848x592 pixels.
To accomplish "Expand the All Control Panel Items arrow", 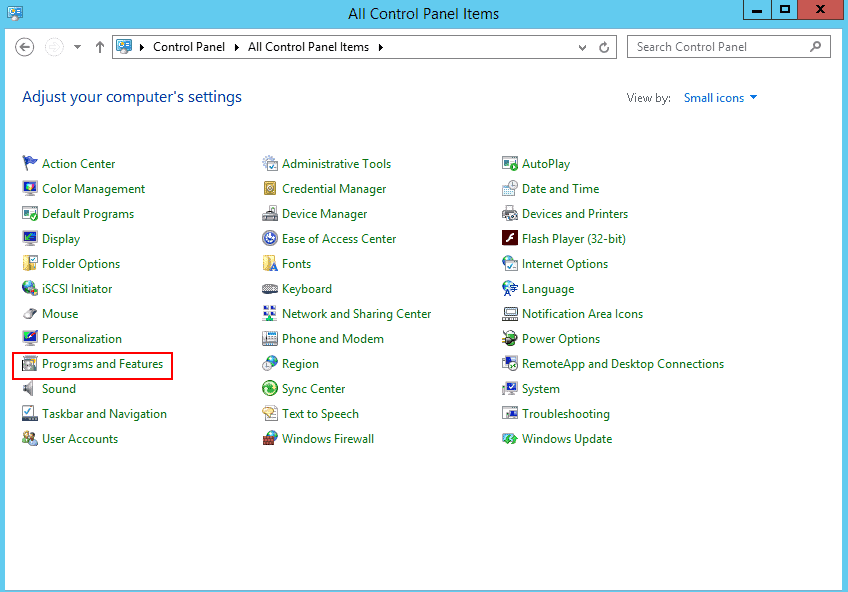I will 381,48.
